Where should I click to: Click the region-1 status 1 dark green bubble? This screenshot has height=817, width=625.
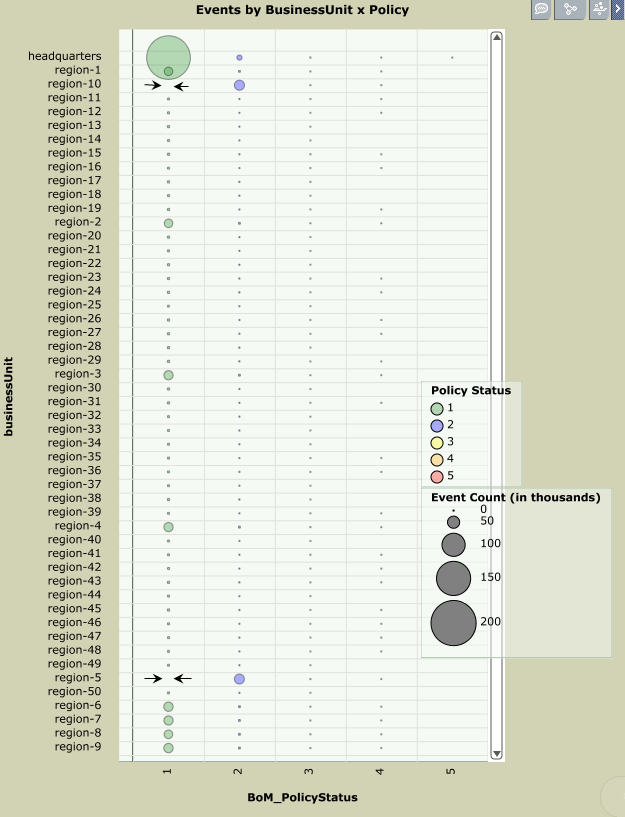point(168,71)
